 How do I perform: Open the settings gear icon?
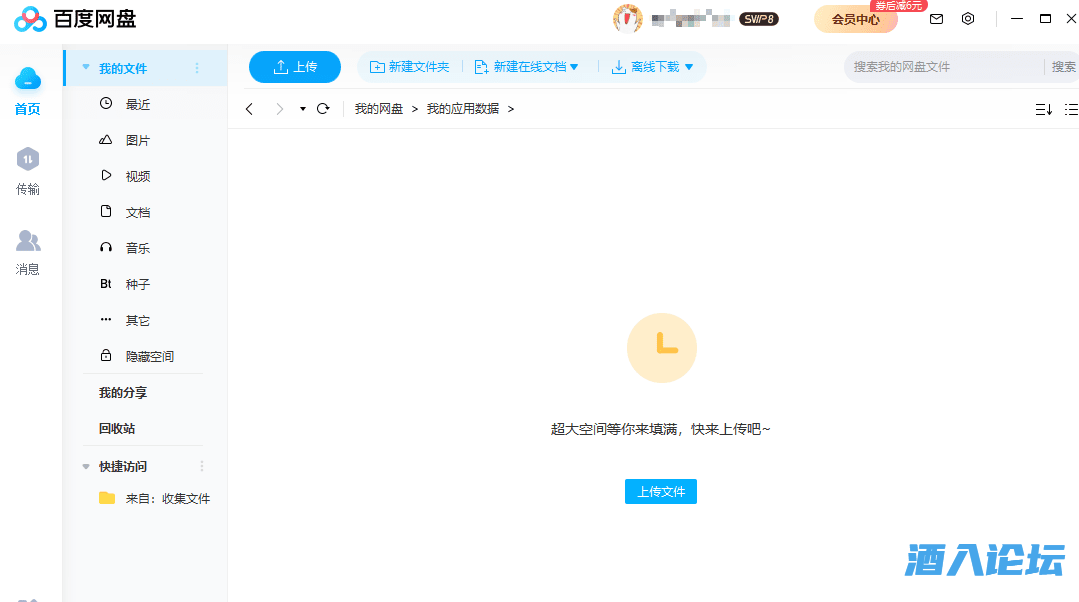968,18
